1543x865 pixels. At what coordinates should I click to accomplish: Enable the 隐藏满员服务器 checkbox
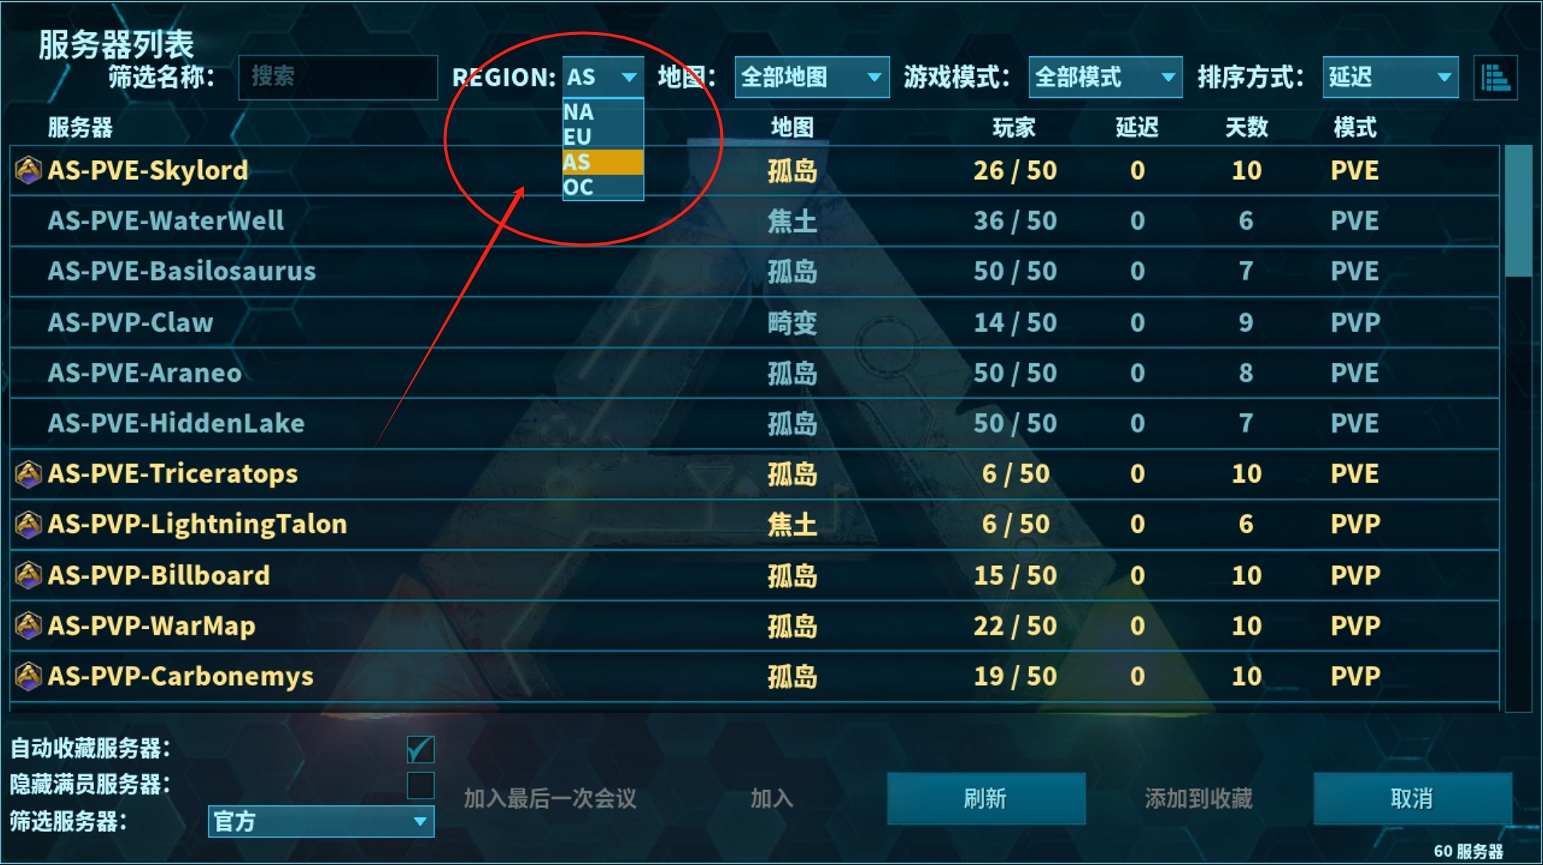coord(420,785)
